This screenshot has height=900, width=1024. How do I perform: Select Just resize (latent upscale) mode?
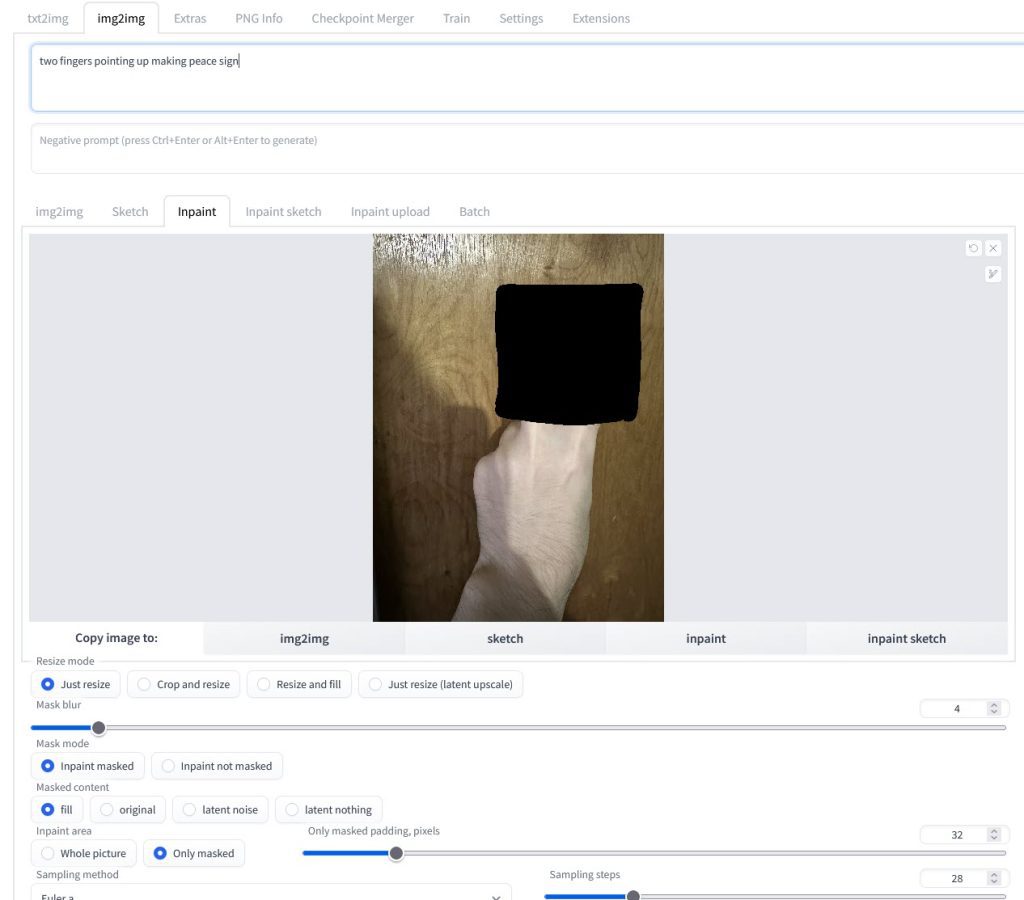[441, 684]
